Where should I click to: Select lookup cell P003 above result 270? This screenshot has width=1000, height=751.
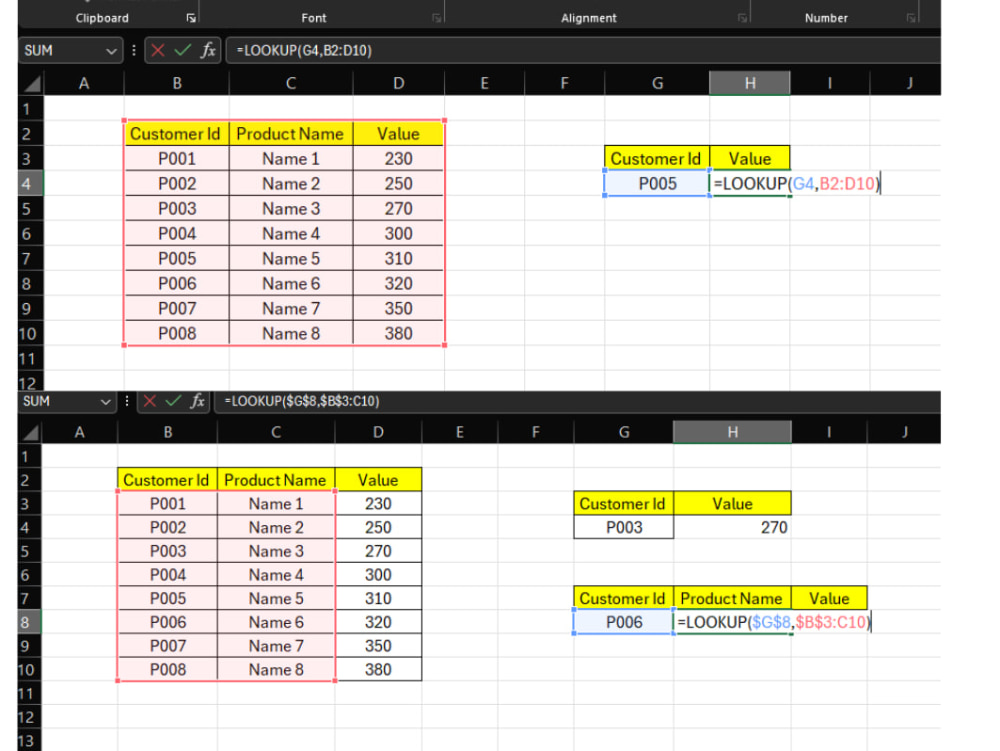[x=624, y=527]
